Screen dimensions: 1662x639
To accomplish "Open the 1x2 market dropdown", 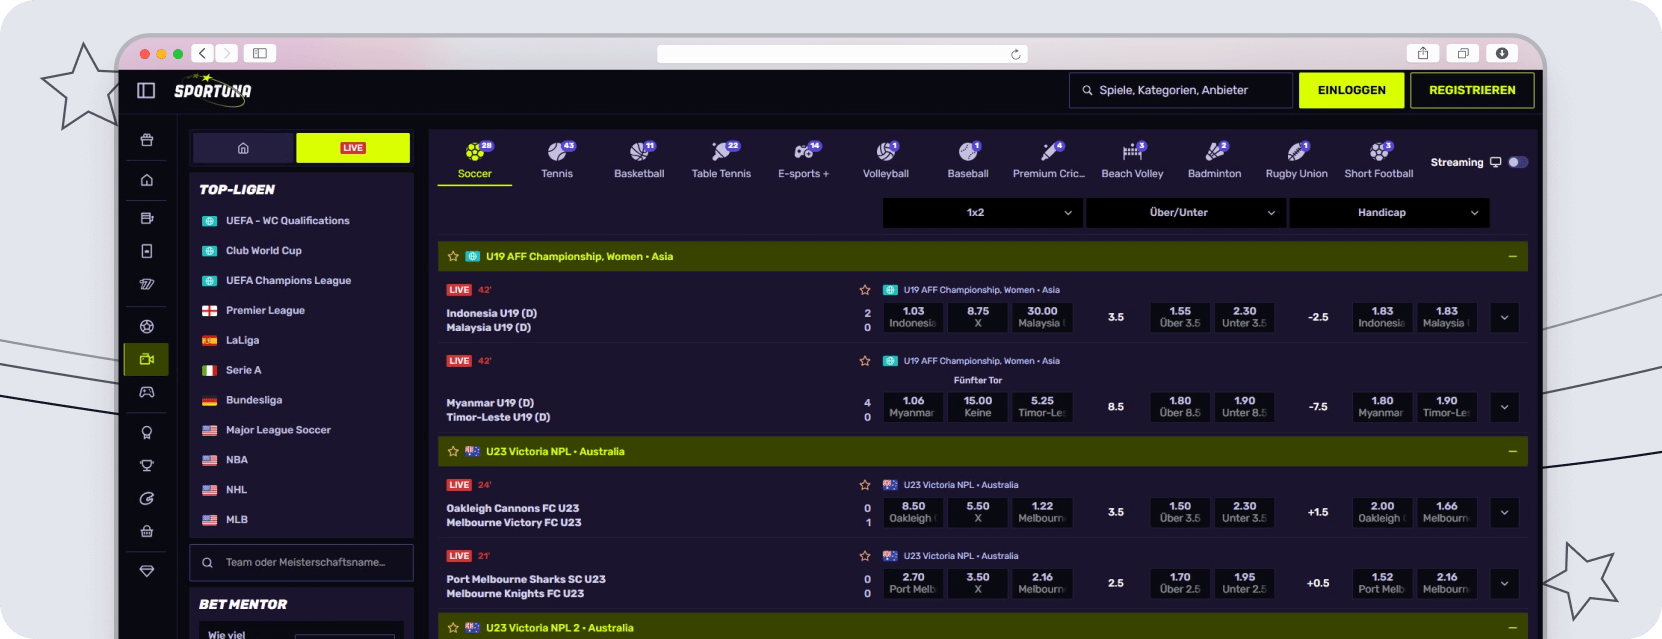I will tap(981, 213).
